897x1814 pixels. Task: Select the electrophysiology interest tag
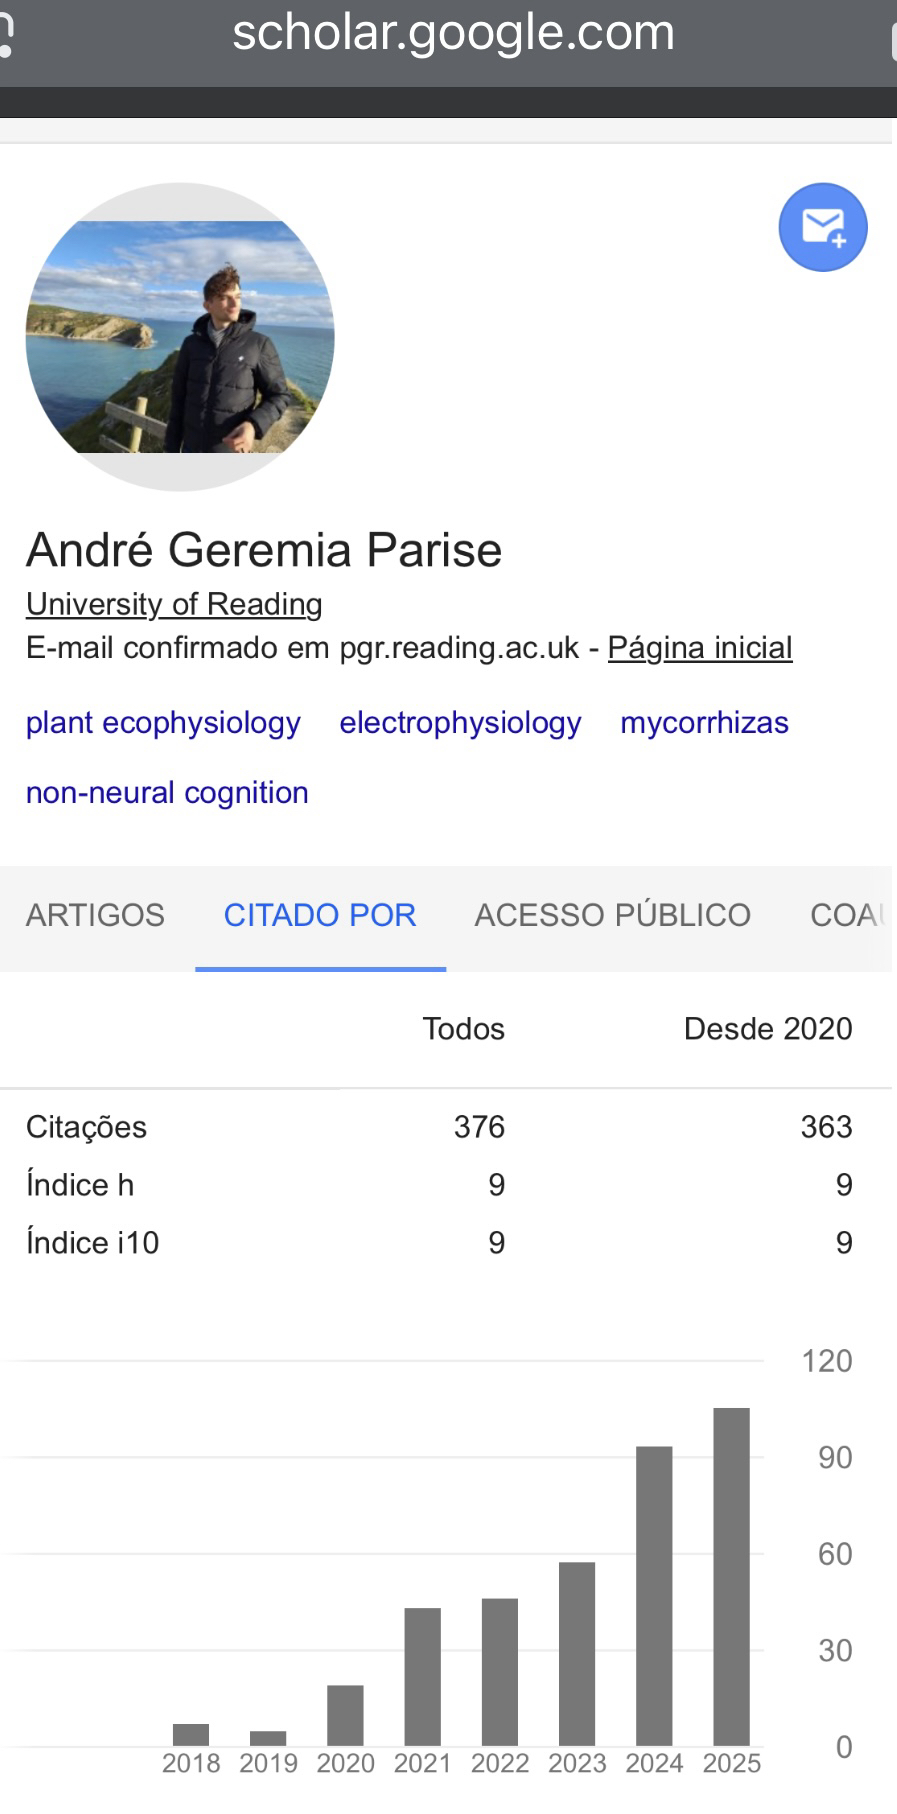[460, 723]
